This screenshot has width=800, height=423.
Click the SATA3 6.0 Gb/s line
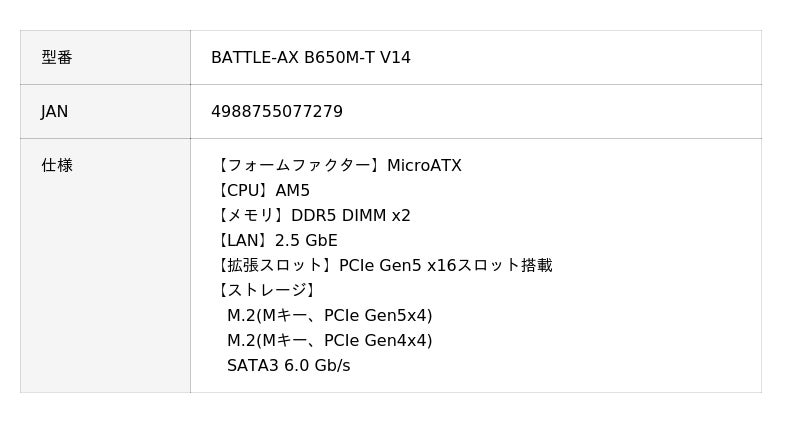289,365
